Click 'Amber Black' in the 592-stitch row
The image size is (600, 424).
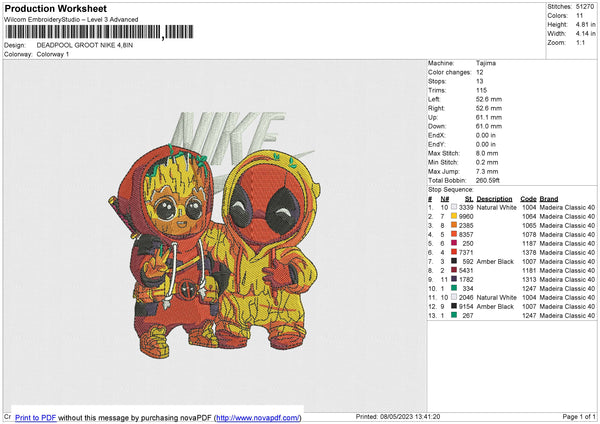[495, 261]
